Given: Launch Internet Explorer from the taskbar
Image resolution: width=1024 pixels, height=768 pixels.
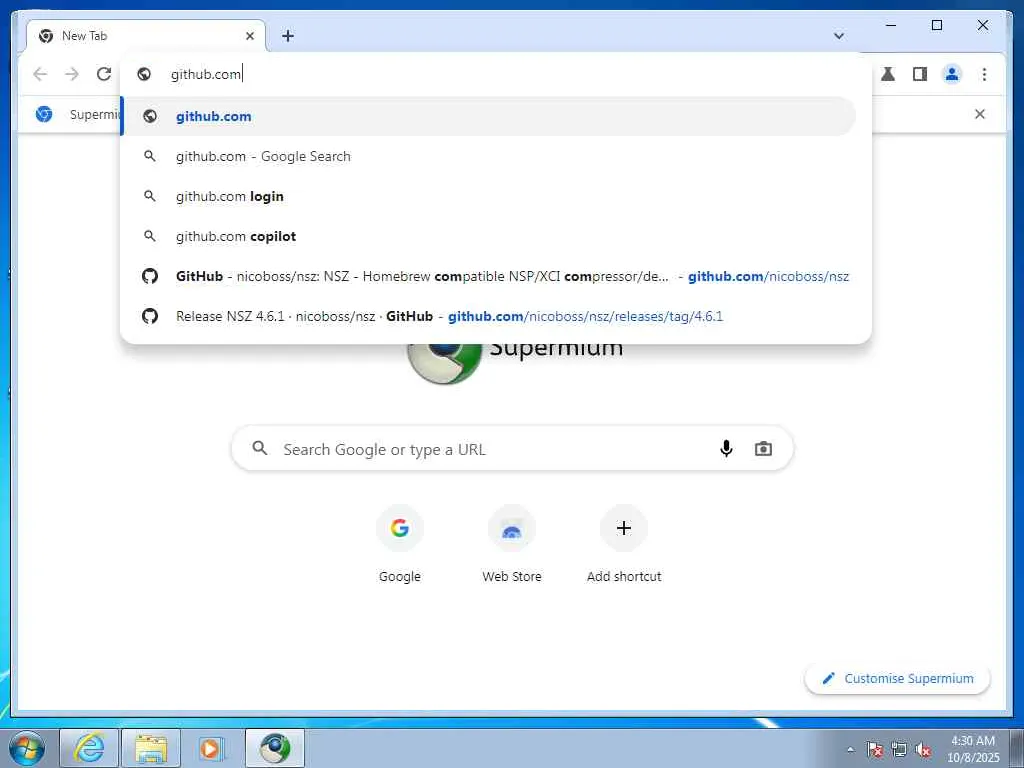Looking at the screenshot, I should tap(89, 748).
